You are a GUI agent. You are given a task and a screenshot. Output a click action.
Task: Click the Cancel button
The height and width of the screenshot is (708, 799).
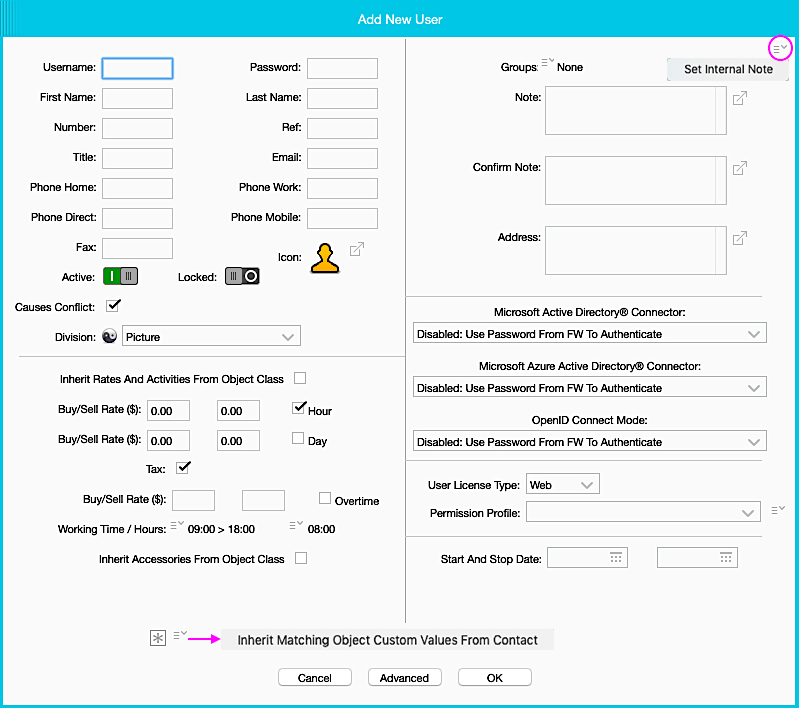coord(315,677)
